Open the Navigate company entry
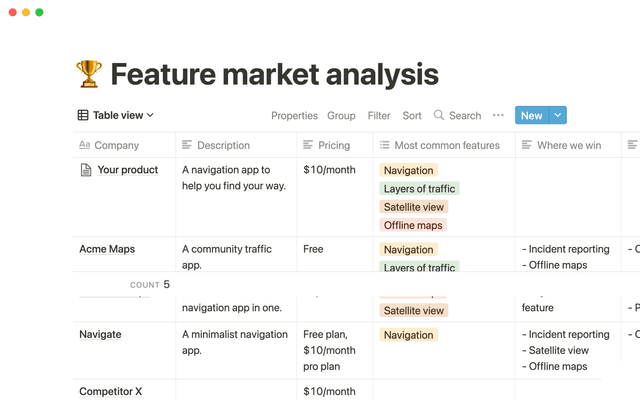640x400 pixels. (100, 335)
